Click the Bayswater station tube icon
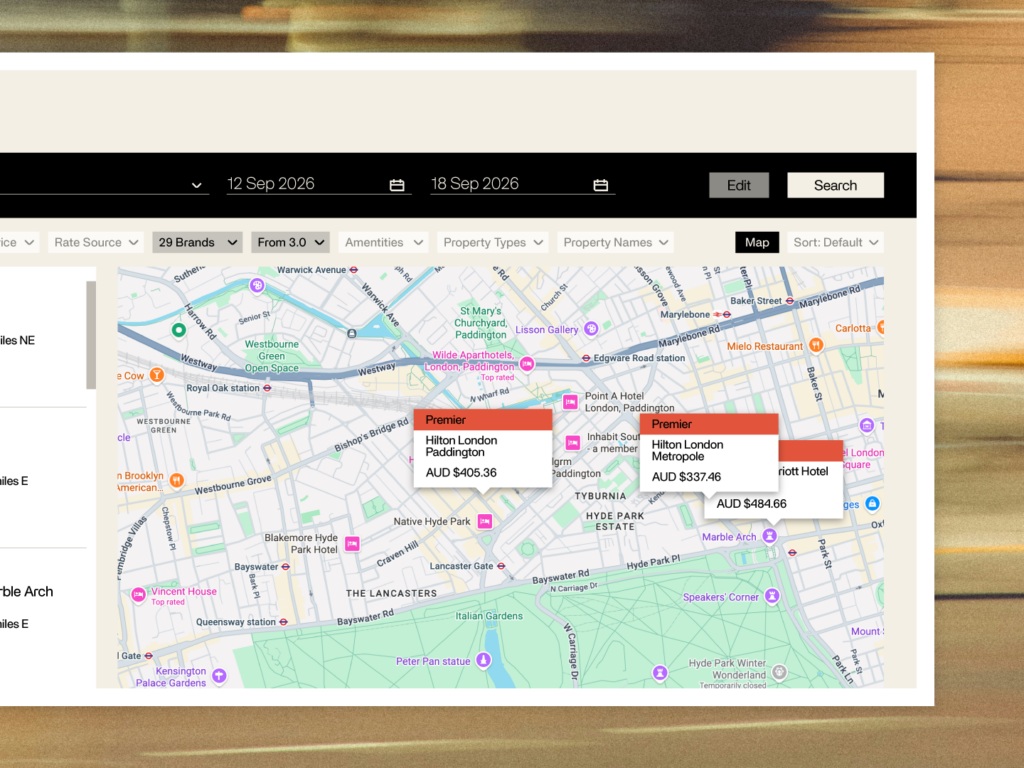 285,567
